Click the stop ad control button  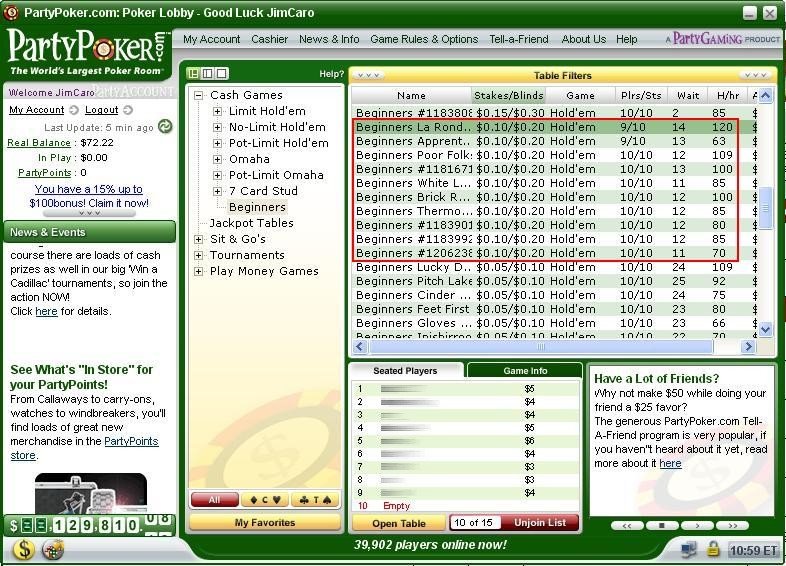[x=662, y=525]
